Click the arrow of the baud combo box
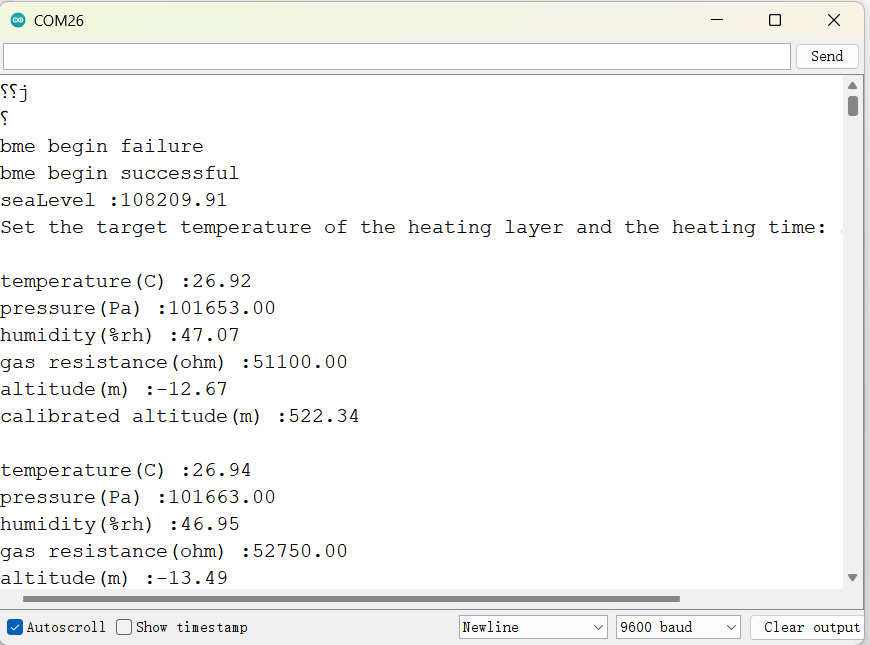Image resolution: width=870 pixels, height=645 pixels. 731,627
